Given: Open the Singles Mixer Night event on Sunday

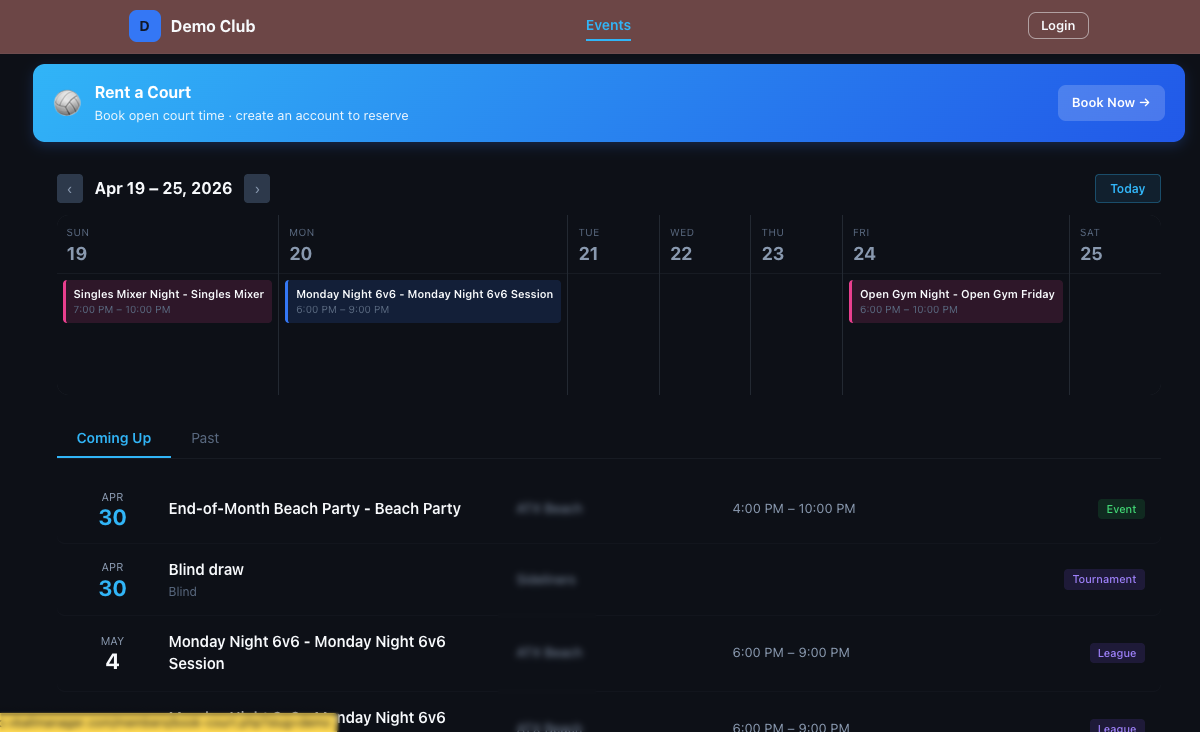Looking at the screenshot, I should click(167, 301).
